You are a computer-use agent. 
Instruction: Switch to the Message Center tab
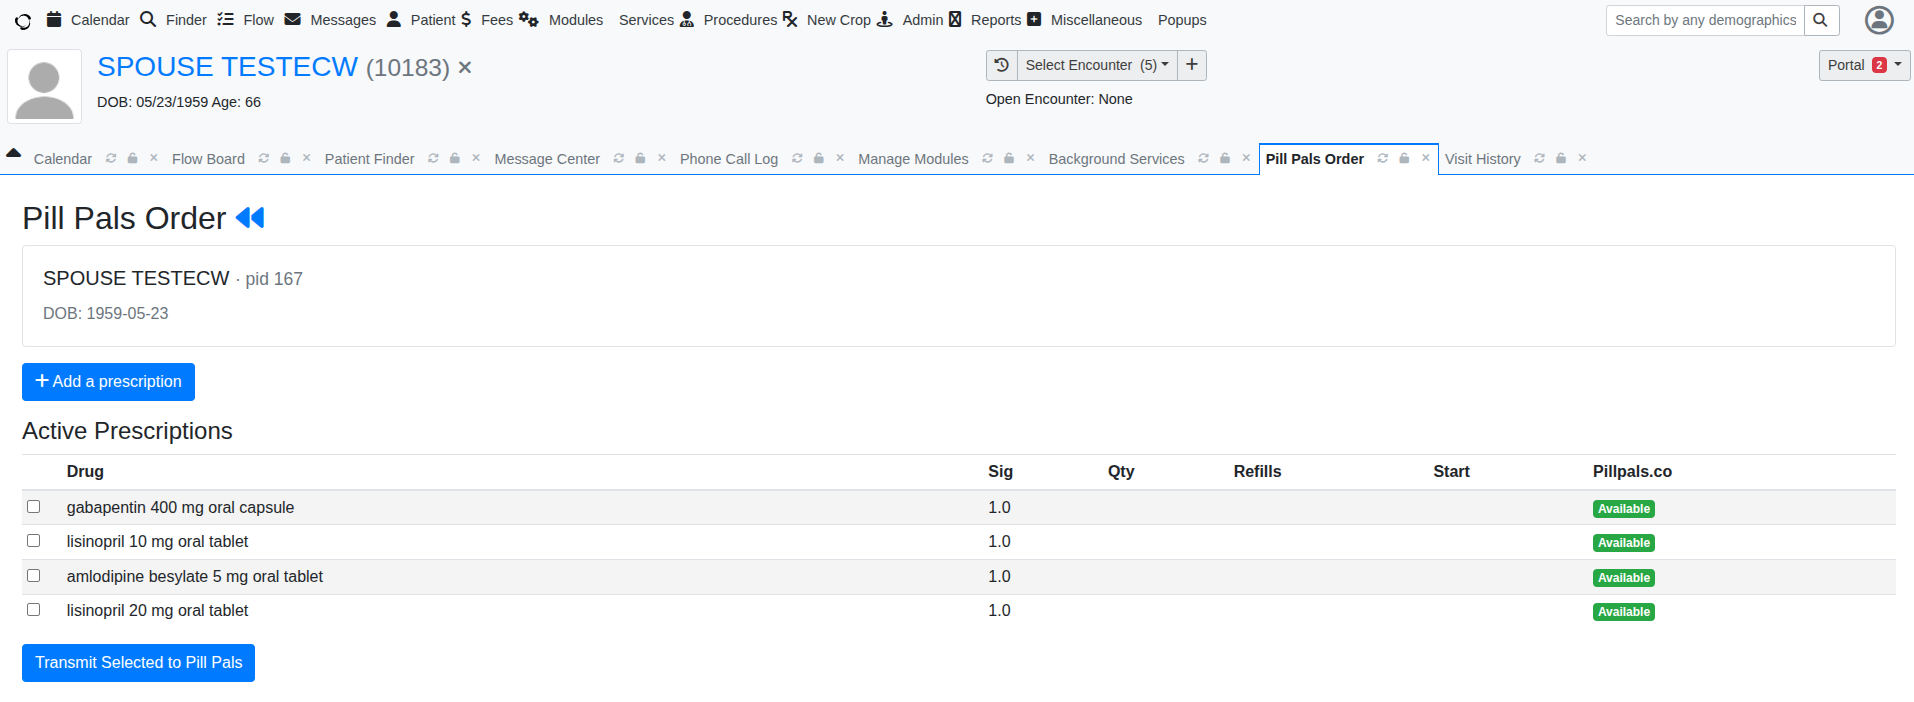pyautogui.click(x=546, y=159)
